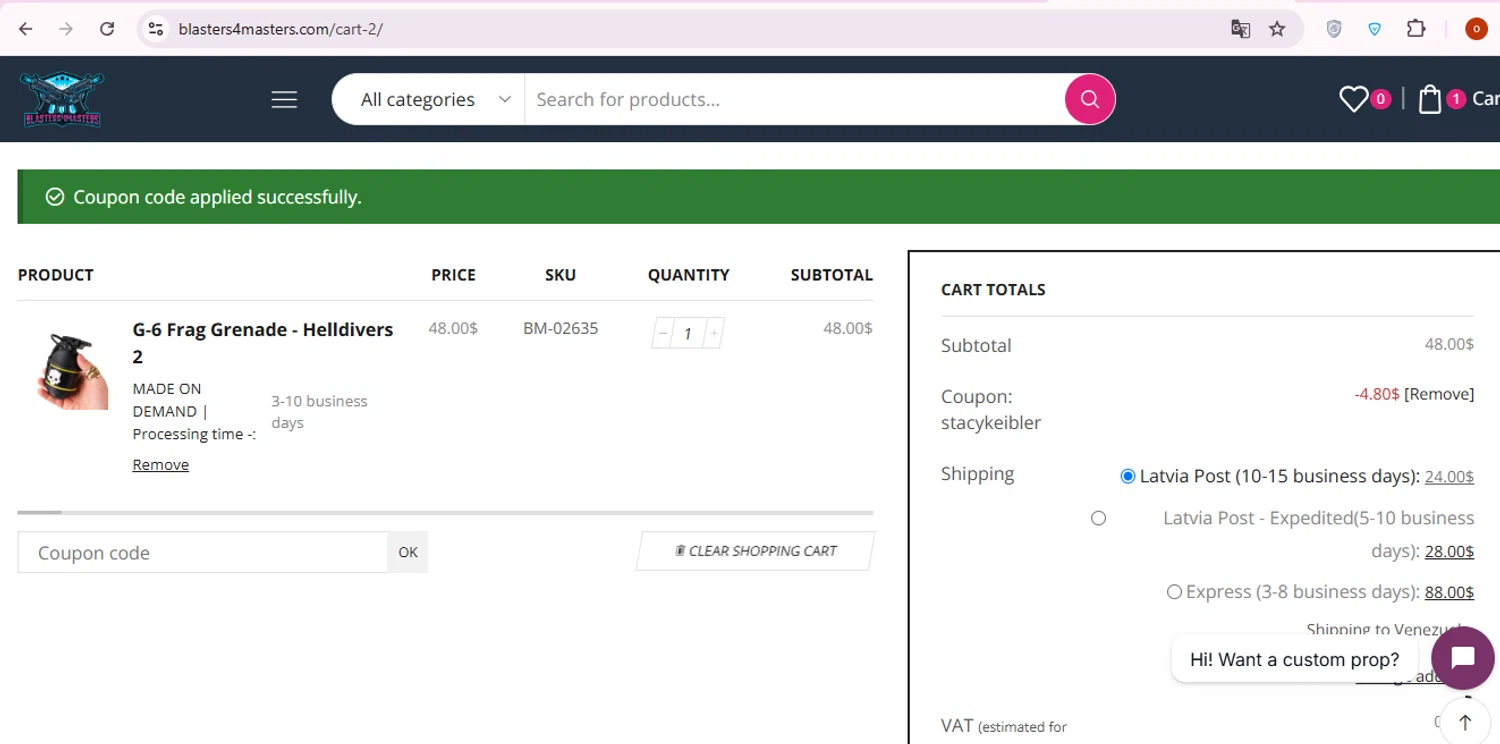Open the custom prop chat bubble
Image resolution: width=1500 pixels, height=744 pixels.
[x=1463, y=658]
